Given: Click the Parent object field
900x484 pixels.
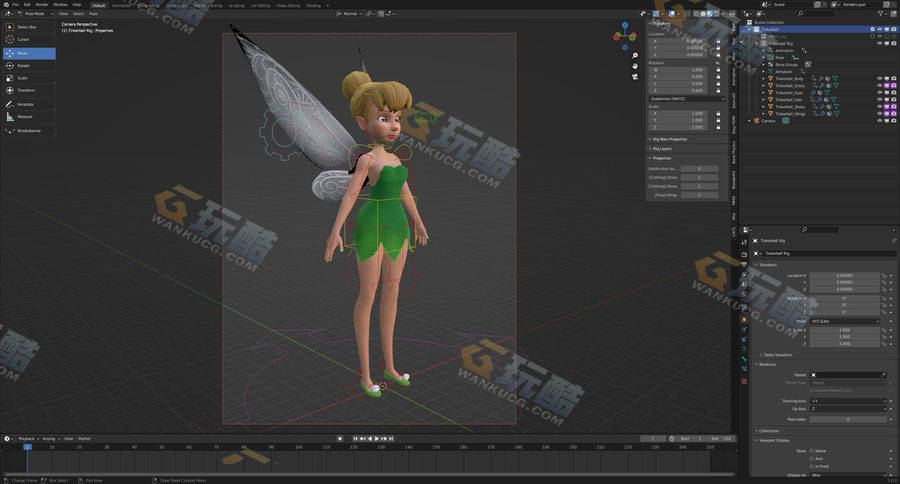Looking at the screenshot, I should [848, 375].
